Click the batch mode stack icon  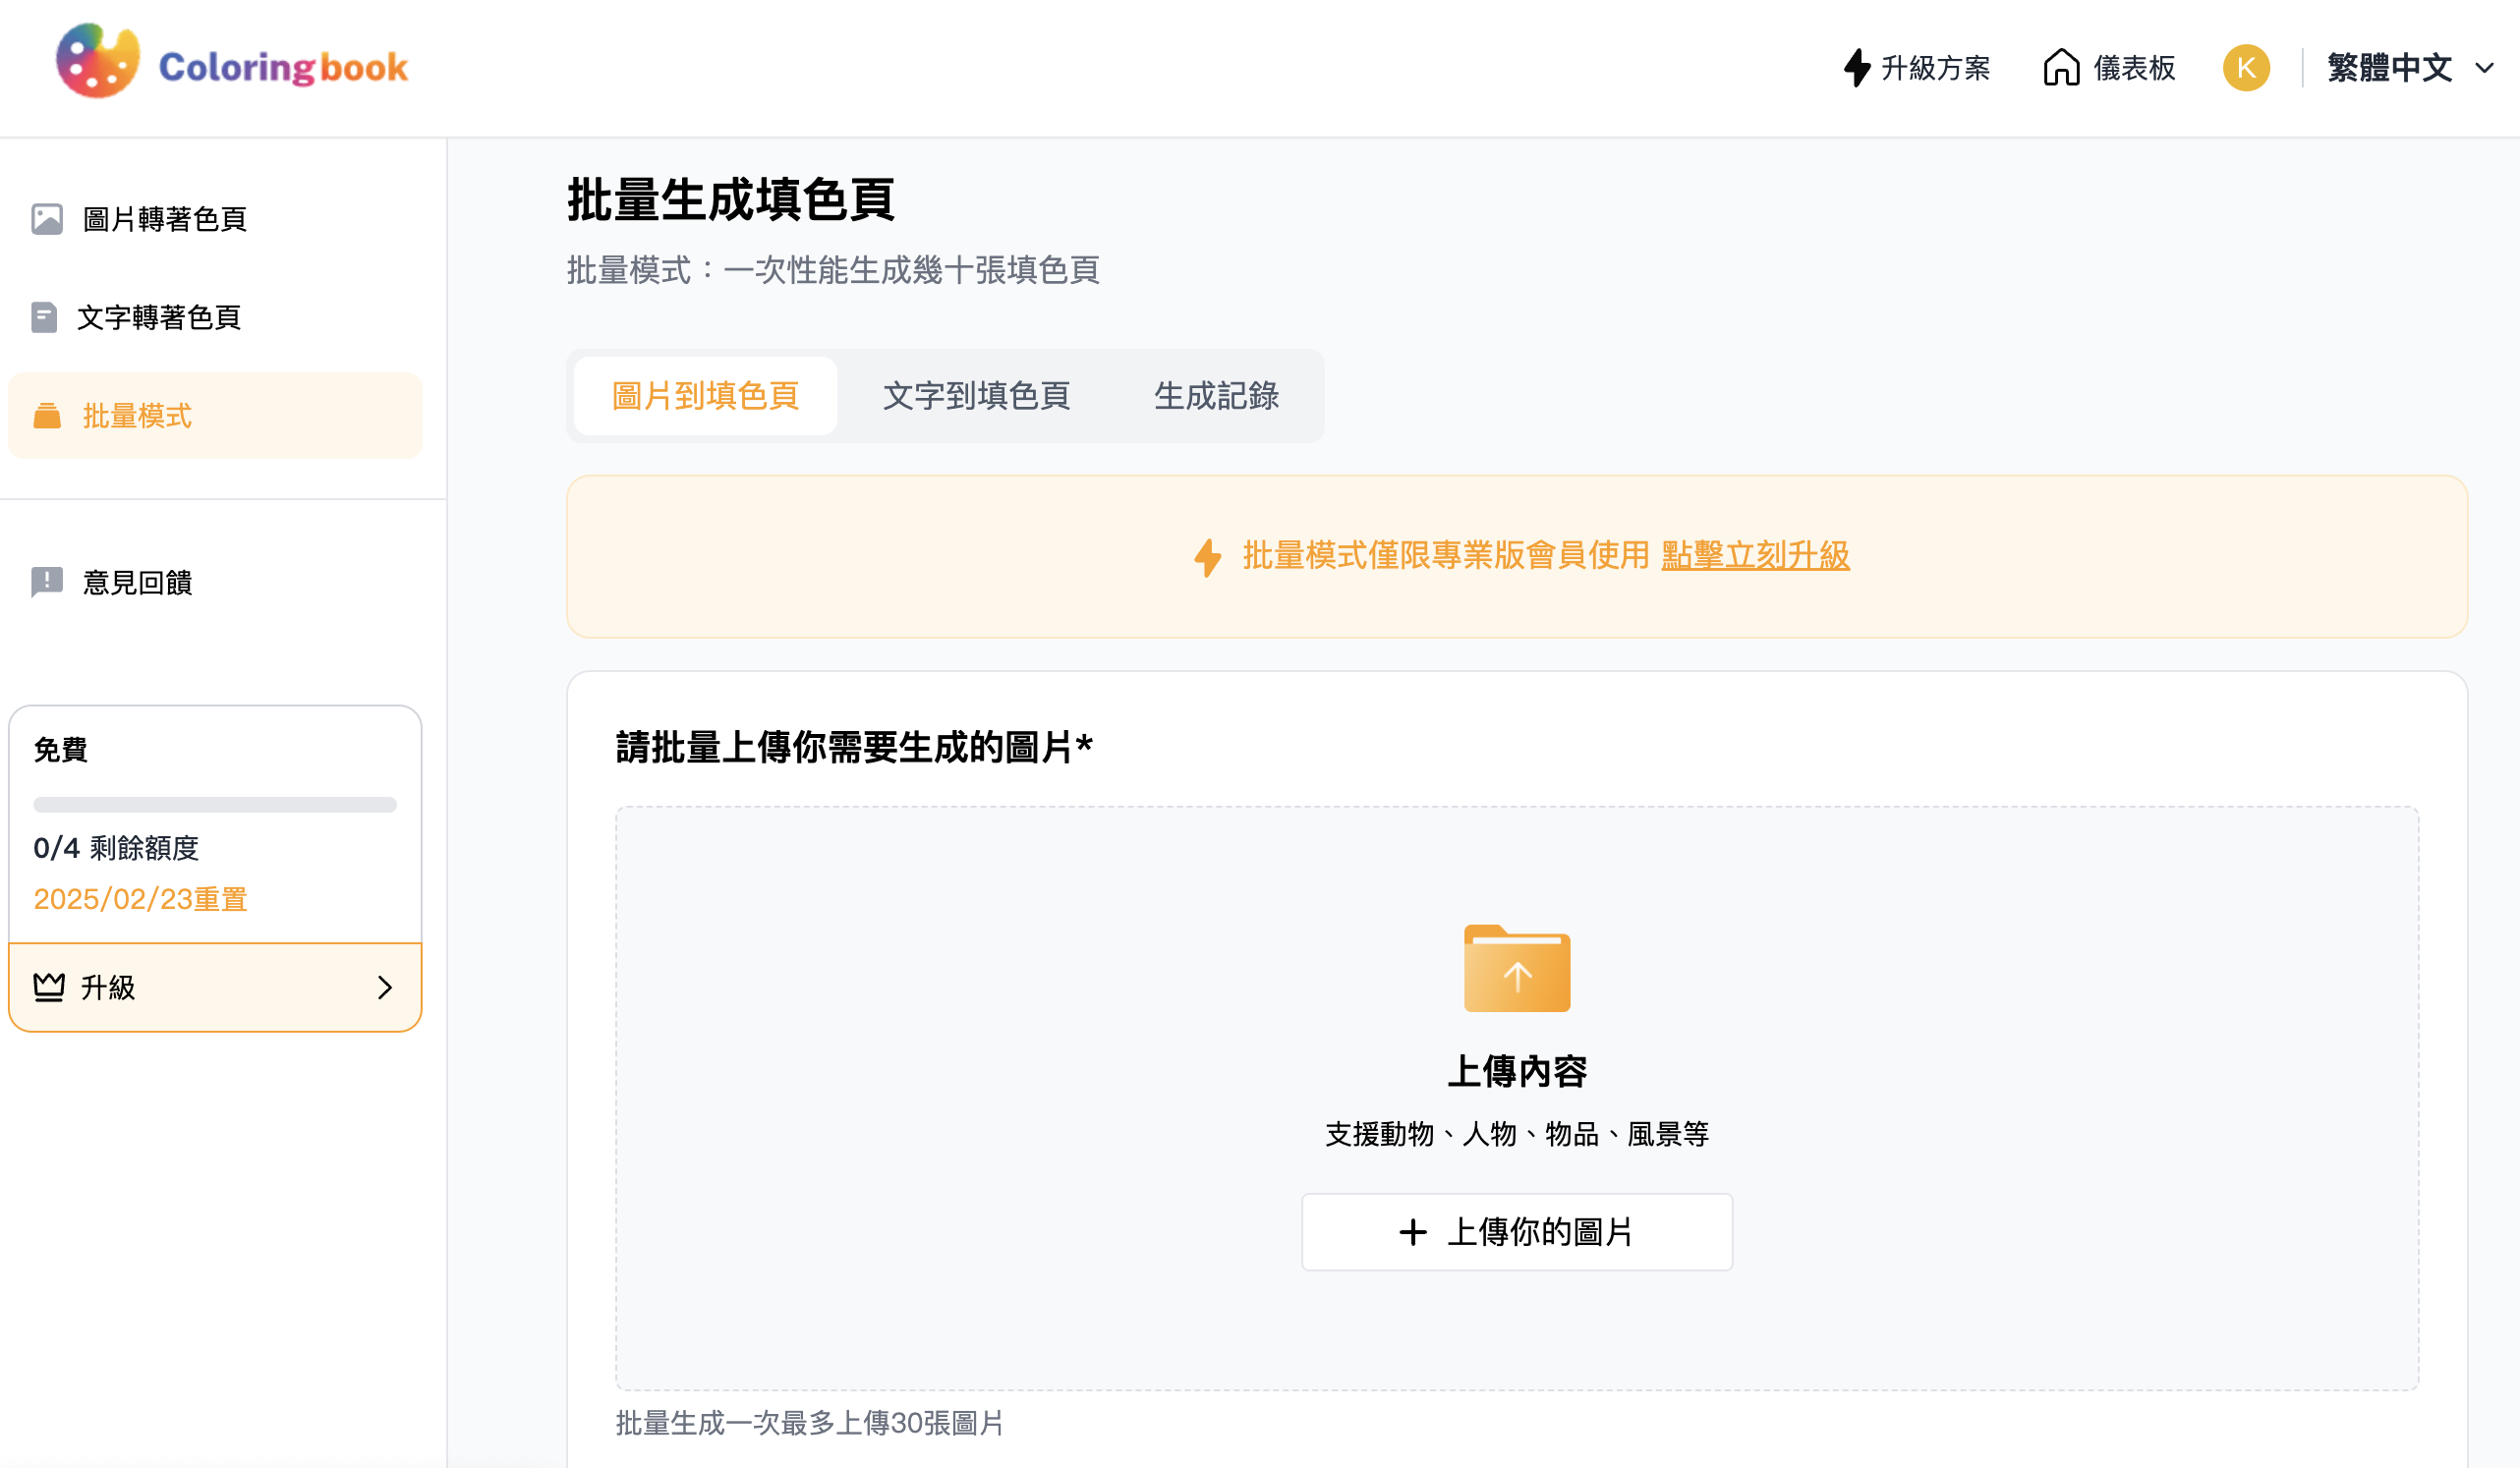[x=47, y=416]
